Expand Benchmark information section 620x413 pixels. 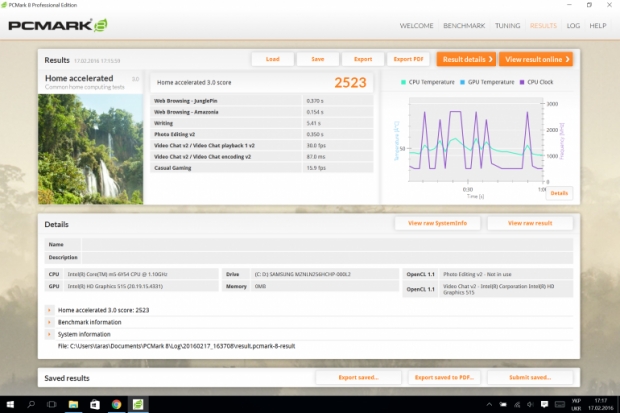(x=49, y=322)
